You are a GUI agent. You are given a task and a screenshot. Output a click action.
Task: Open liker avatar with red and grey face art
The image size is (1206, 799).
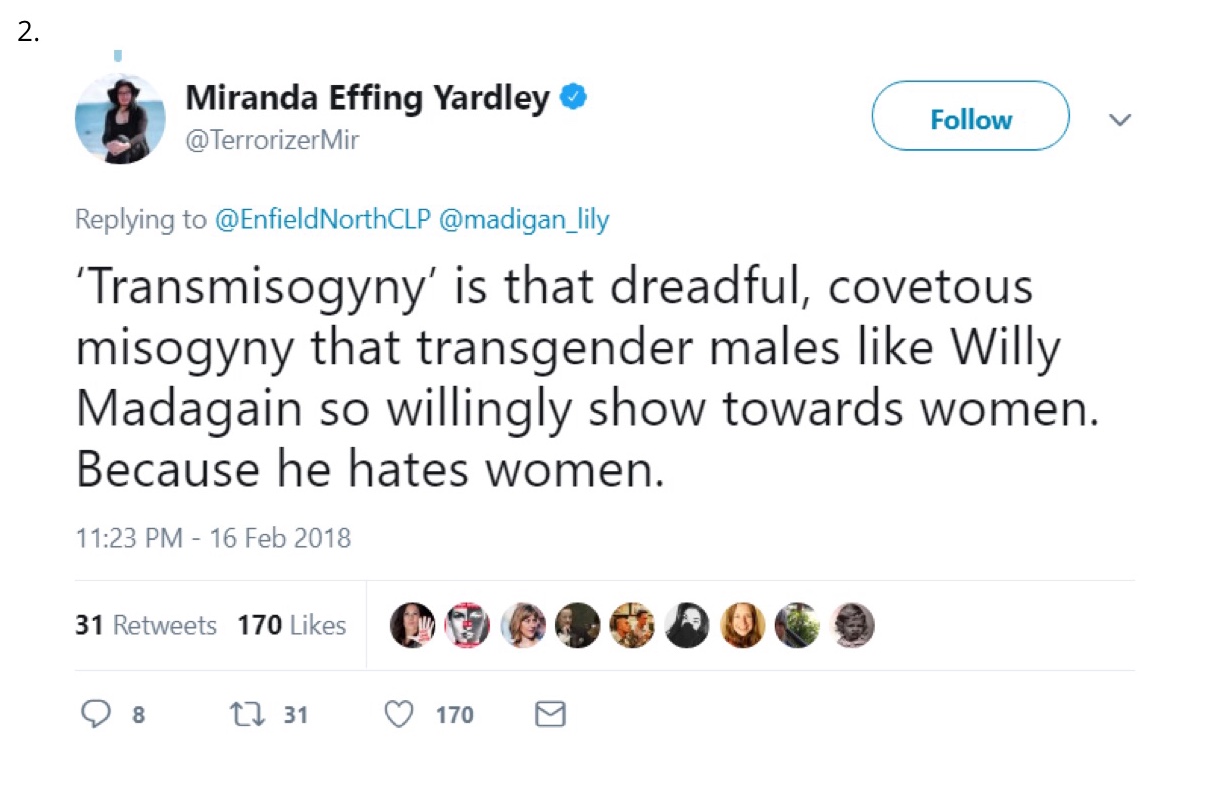point(467,626)
